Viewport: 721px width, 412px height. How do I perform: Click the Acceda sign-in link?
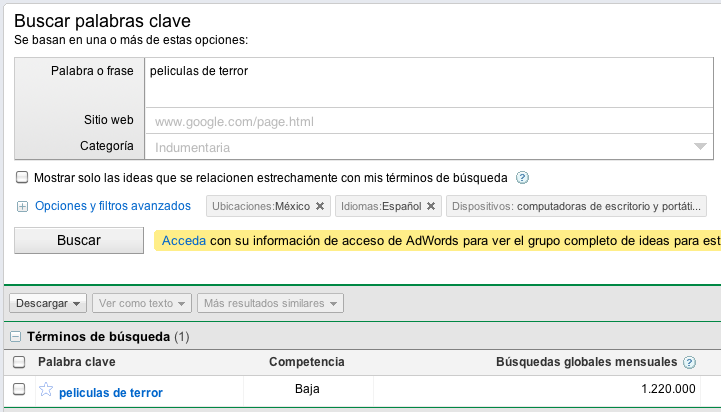(183, 241)
